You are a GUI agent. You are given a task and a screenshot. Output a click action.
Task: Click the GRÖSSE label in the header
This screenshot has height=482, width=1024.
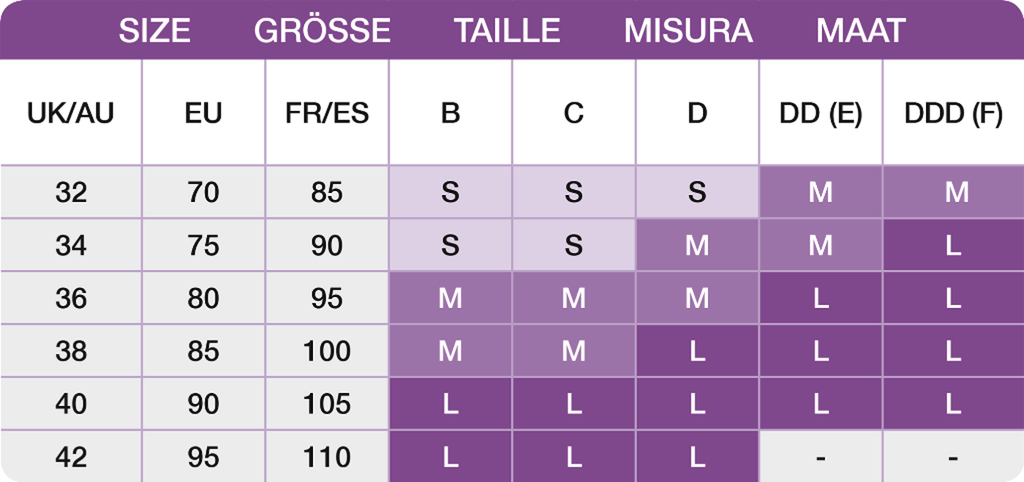coord(322,31)
